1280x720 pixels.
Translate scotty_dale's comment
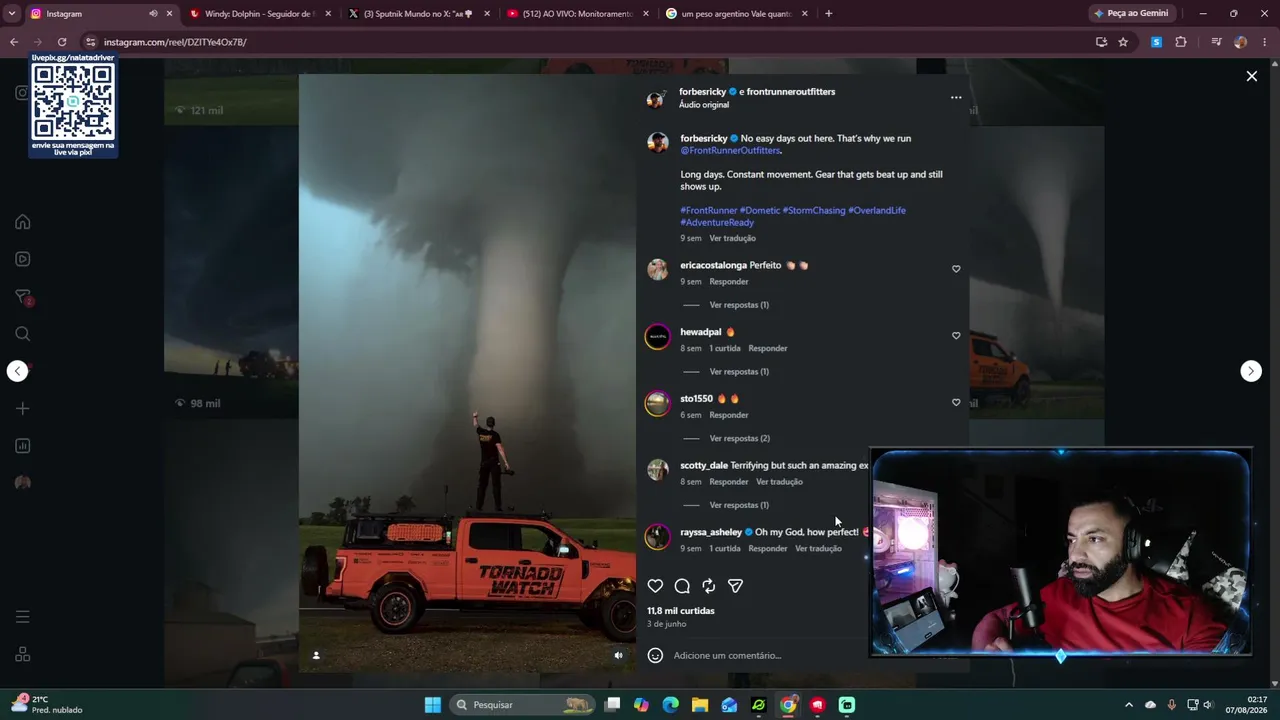pyautogui.click(x=779, y=482)
